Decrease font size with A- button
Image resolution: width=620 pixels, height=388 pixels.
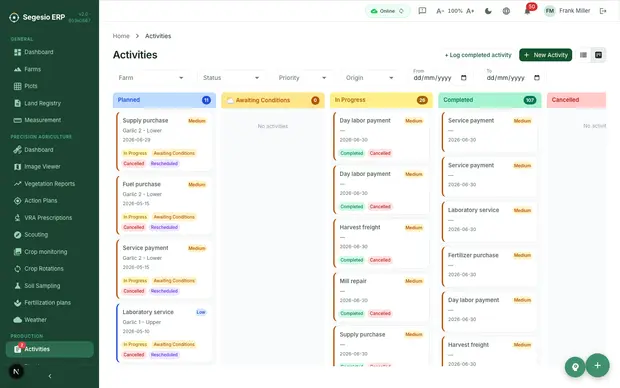click(440, 11)
